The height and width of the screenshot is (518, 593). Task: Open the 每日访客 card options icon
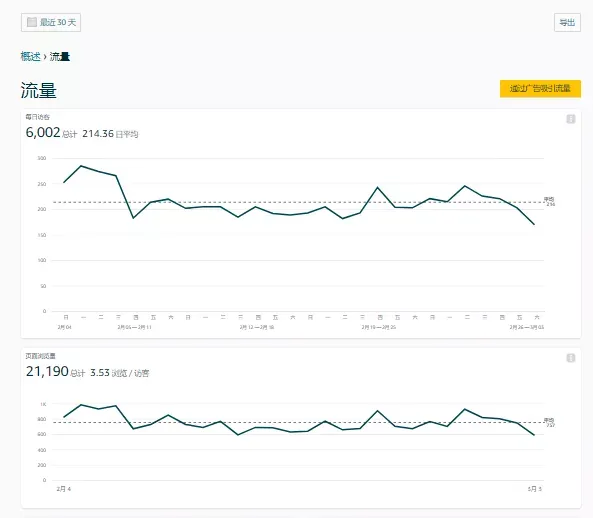[x=571, y=119]
